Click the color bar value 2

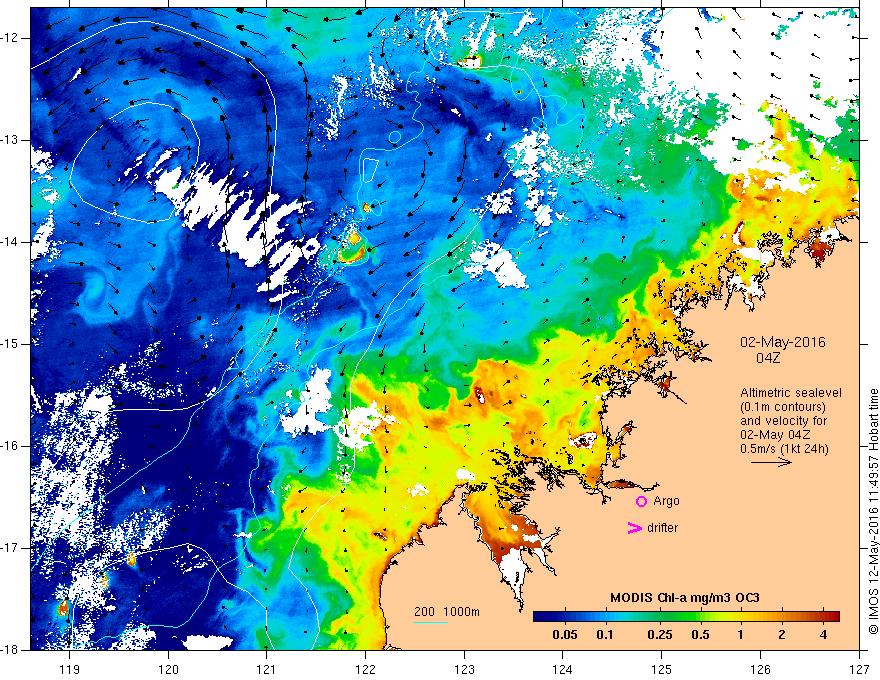coord(782,635)
